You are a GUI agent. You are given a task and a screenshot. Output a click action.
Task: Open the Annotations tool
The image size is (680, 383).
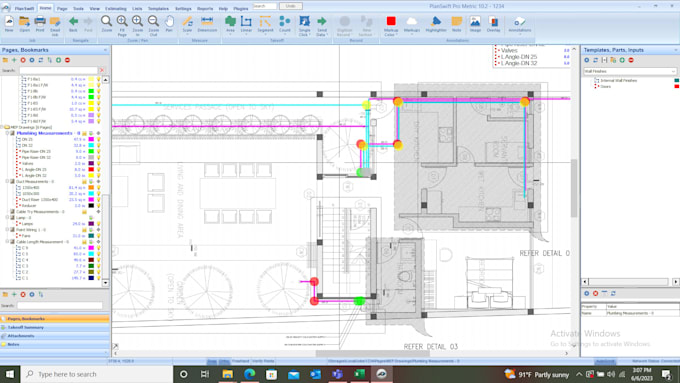click(520, 24)
